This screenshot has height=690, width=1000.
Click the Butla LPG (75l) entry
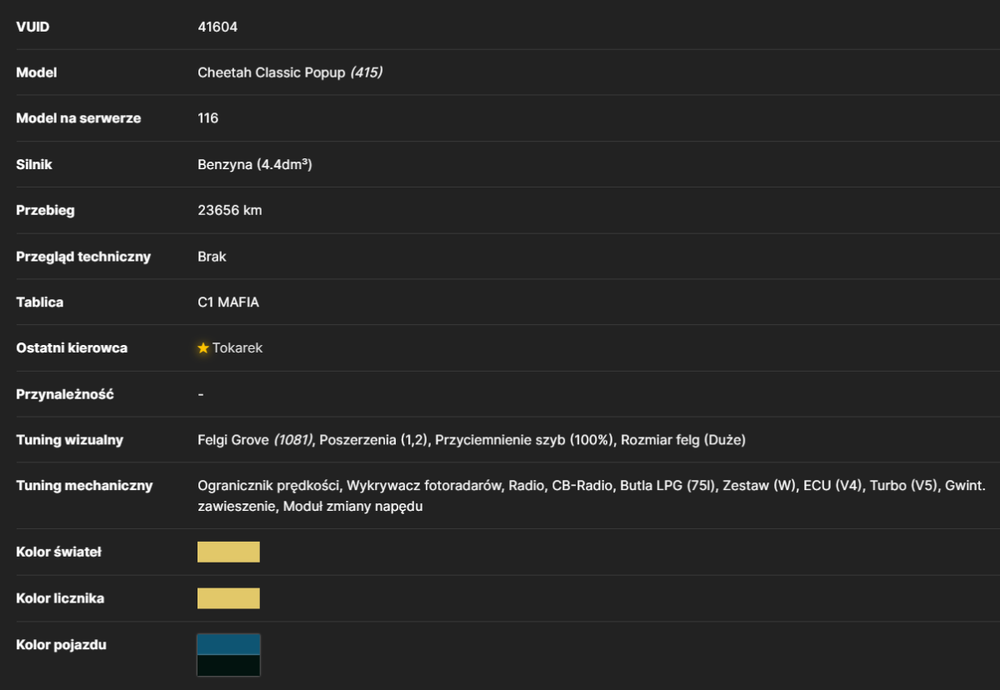click(669, 485)
